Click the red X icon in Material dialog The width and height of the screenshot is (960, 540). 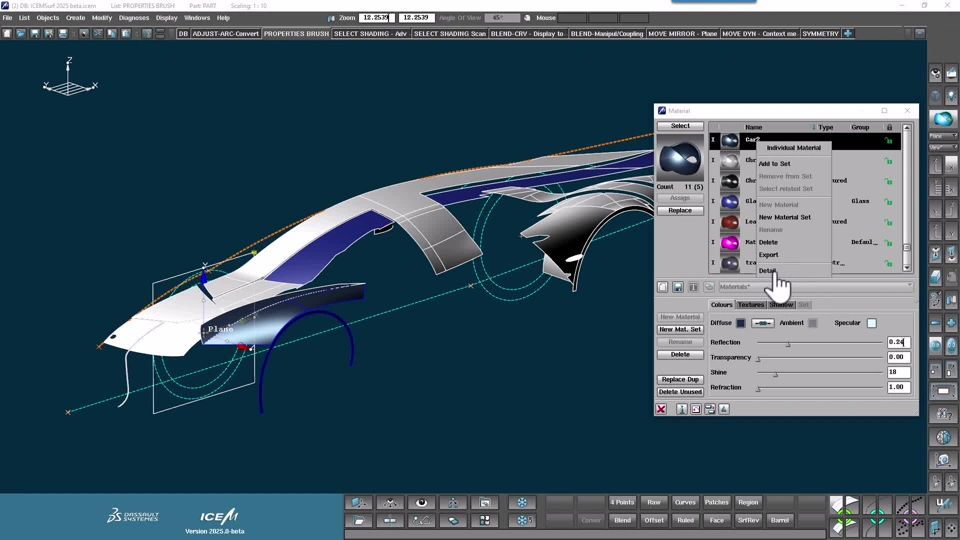pos(661,409)
